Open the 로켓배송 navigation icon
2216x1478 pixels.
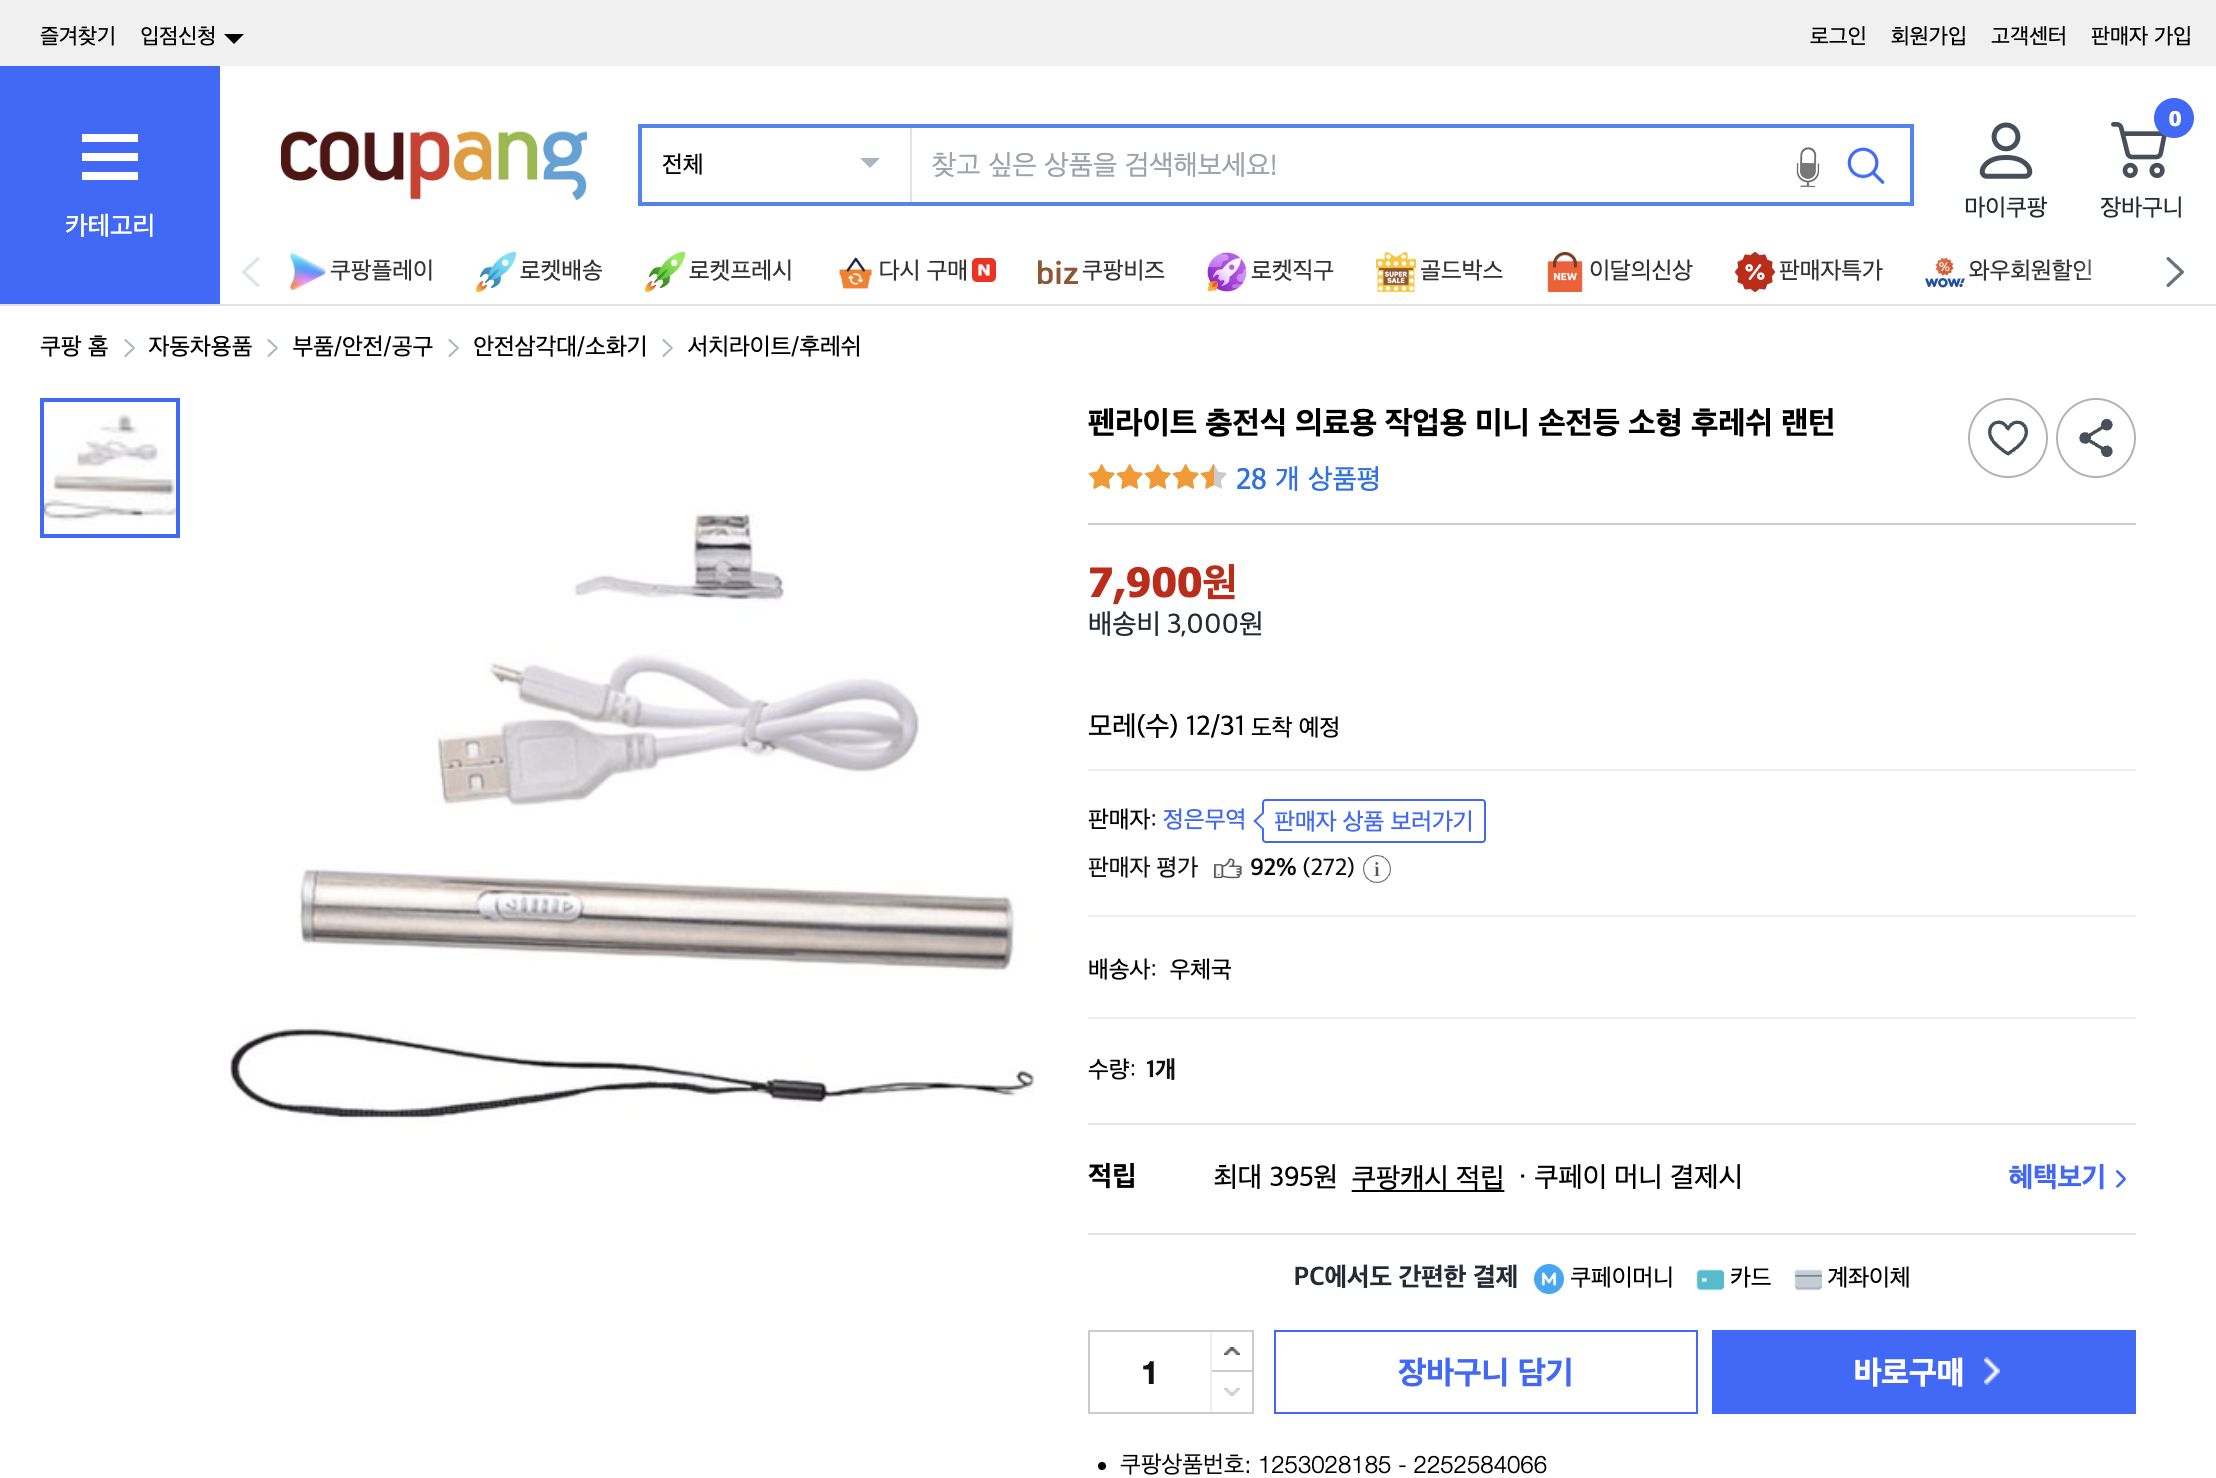[496, 270]
